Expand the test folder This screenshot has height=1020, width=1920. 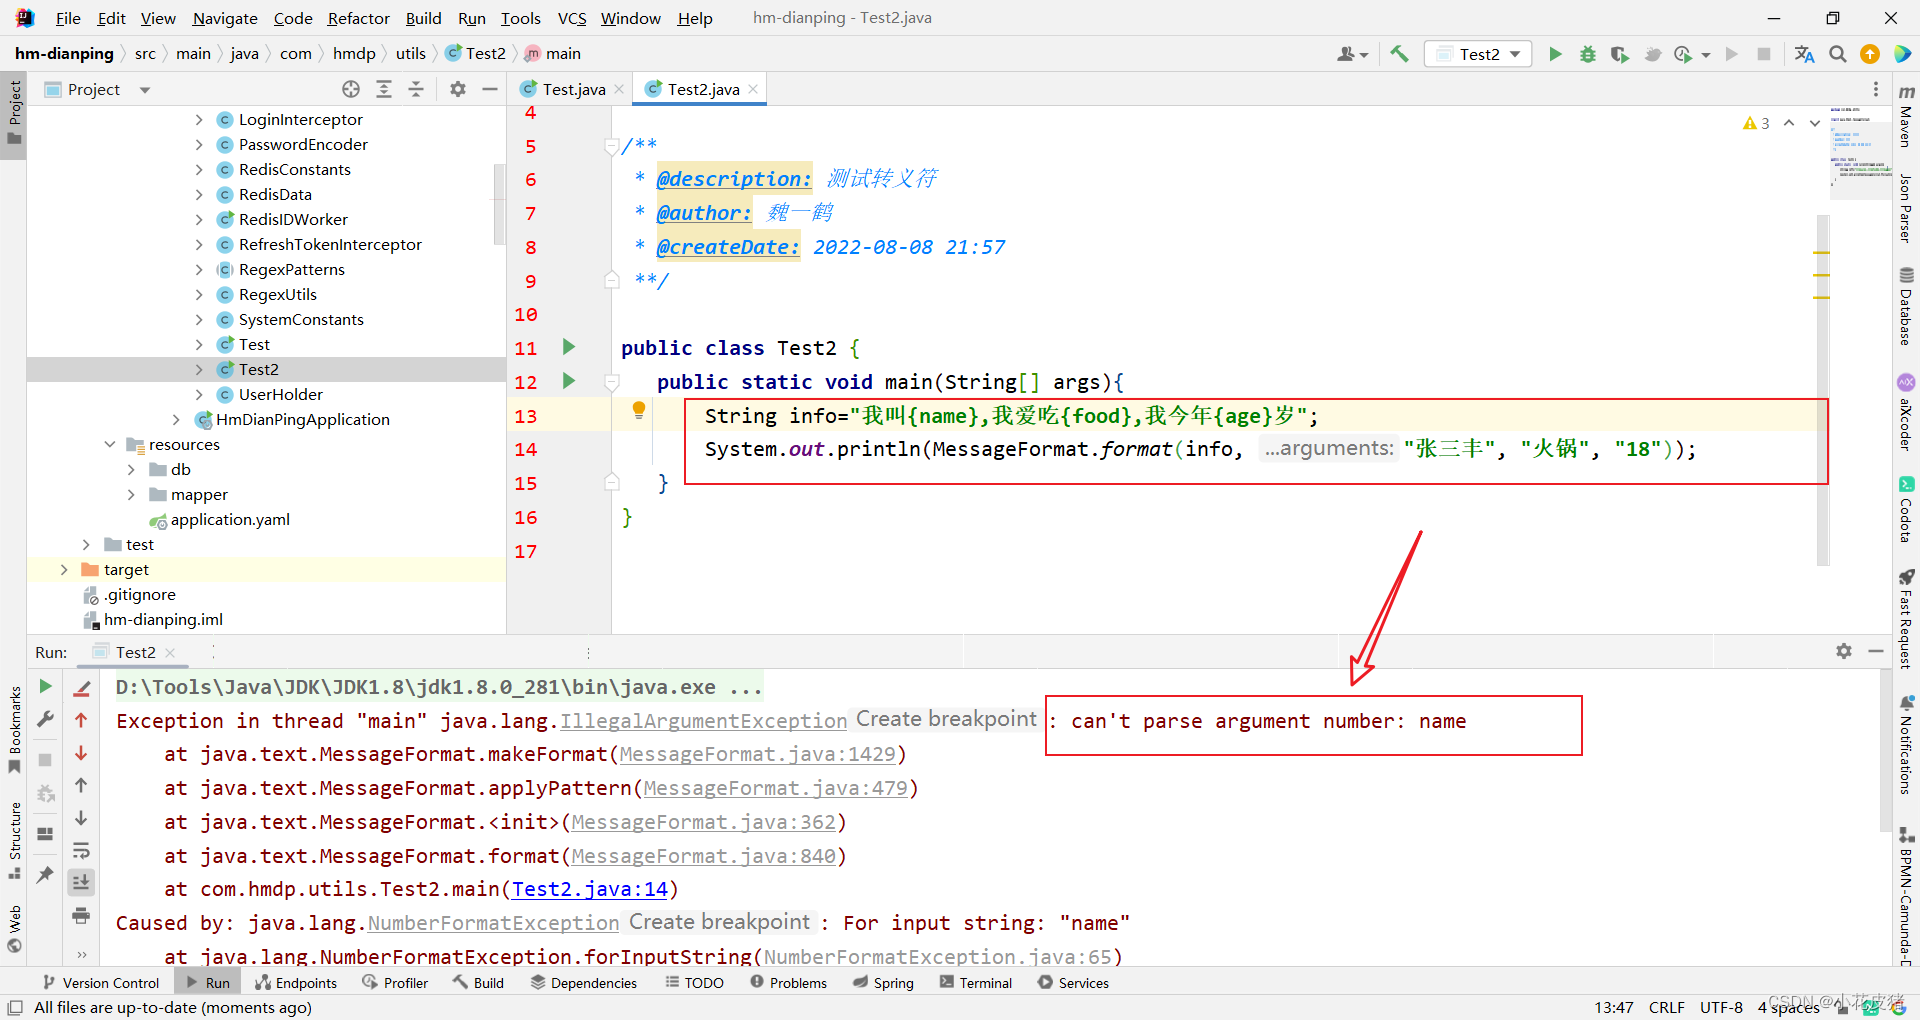pos(86,544)
